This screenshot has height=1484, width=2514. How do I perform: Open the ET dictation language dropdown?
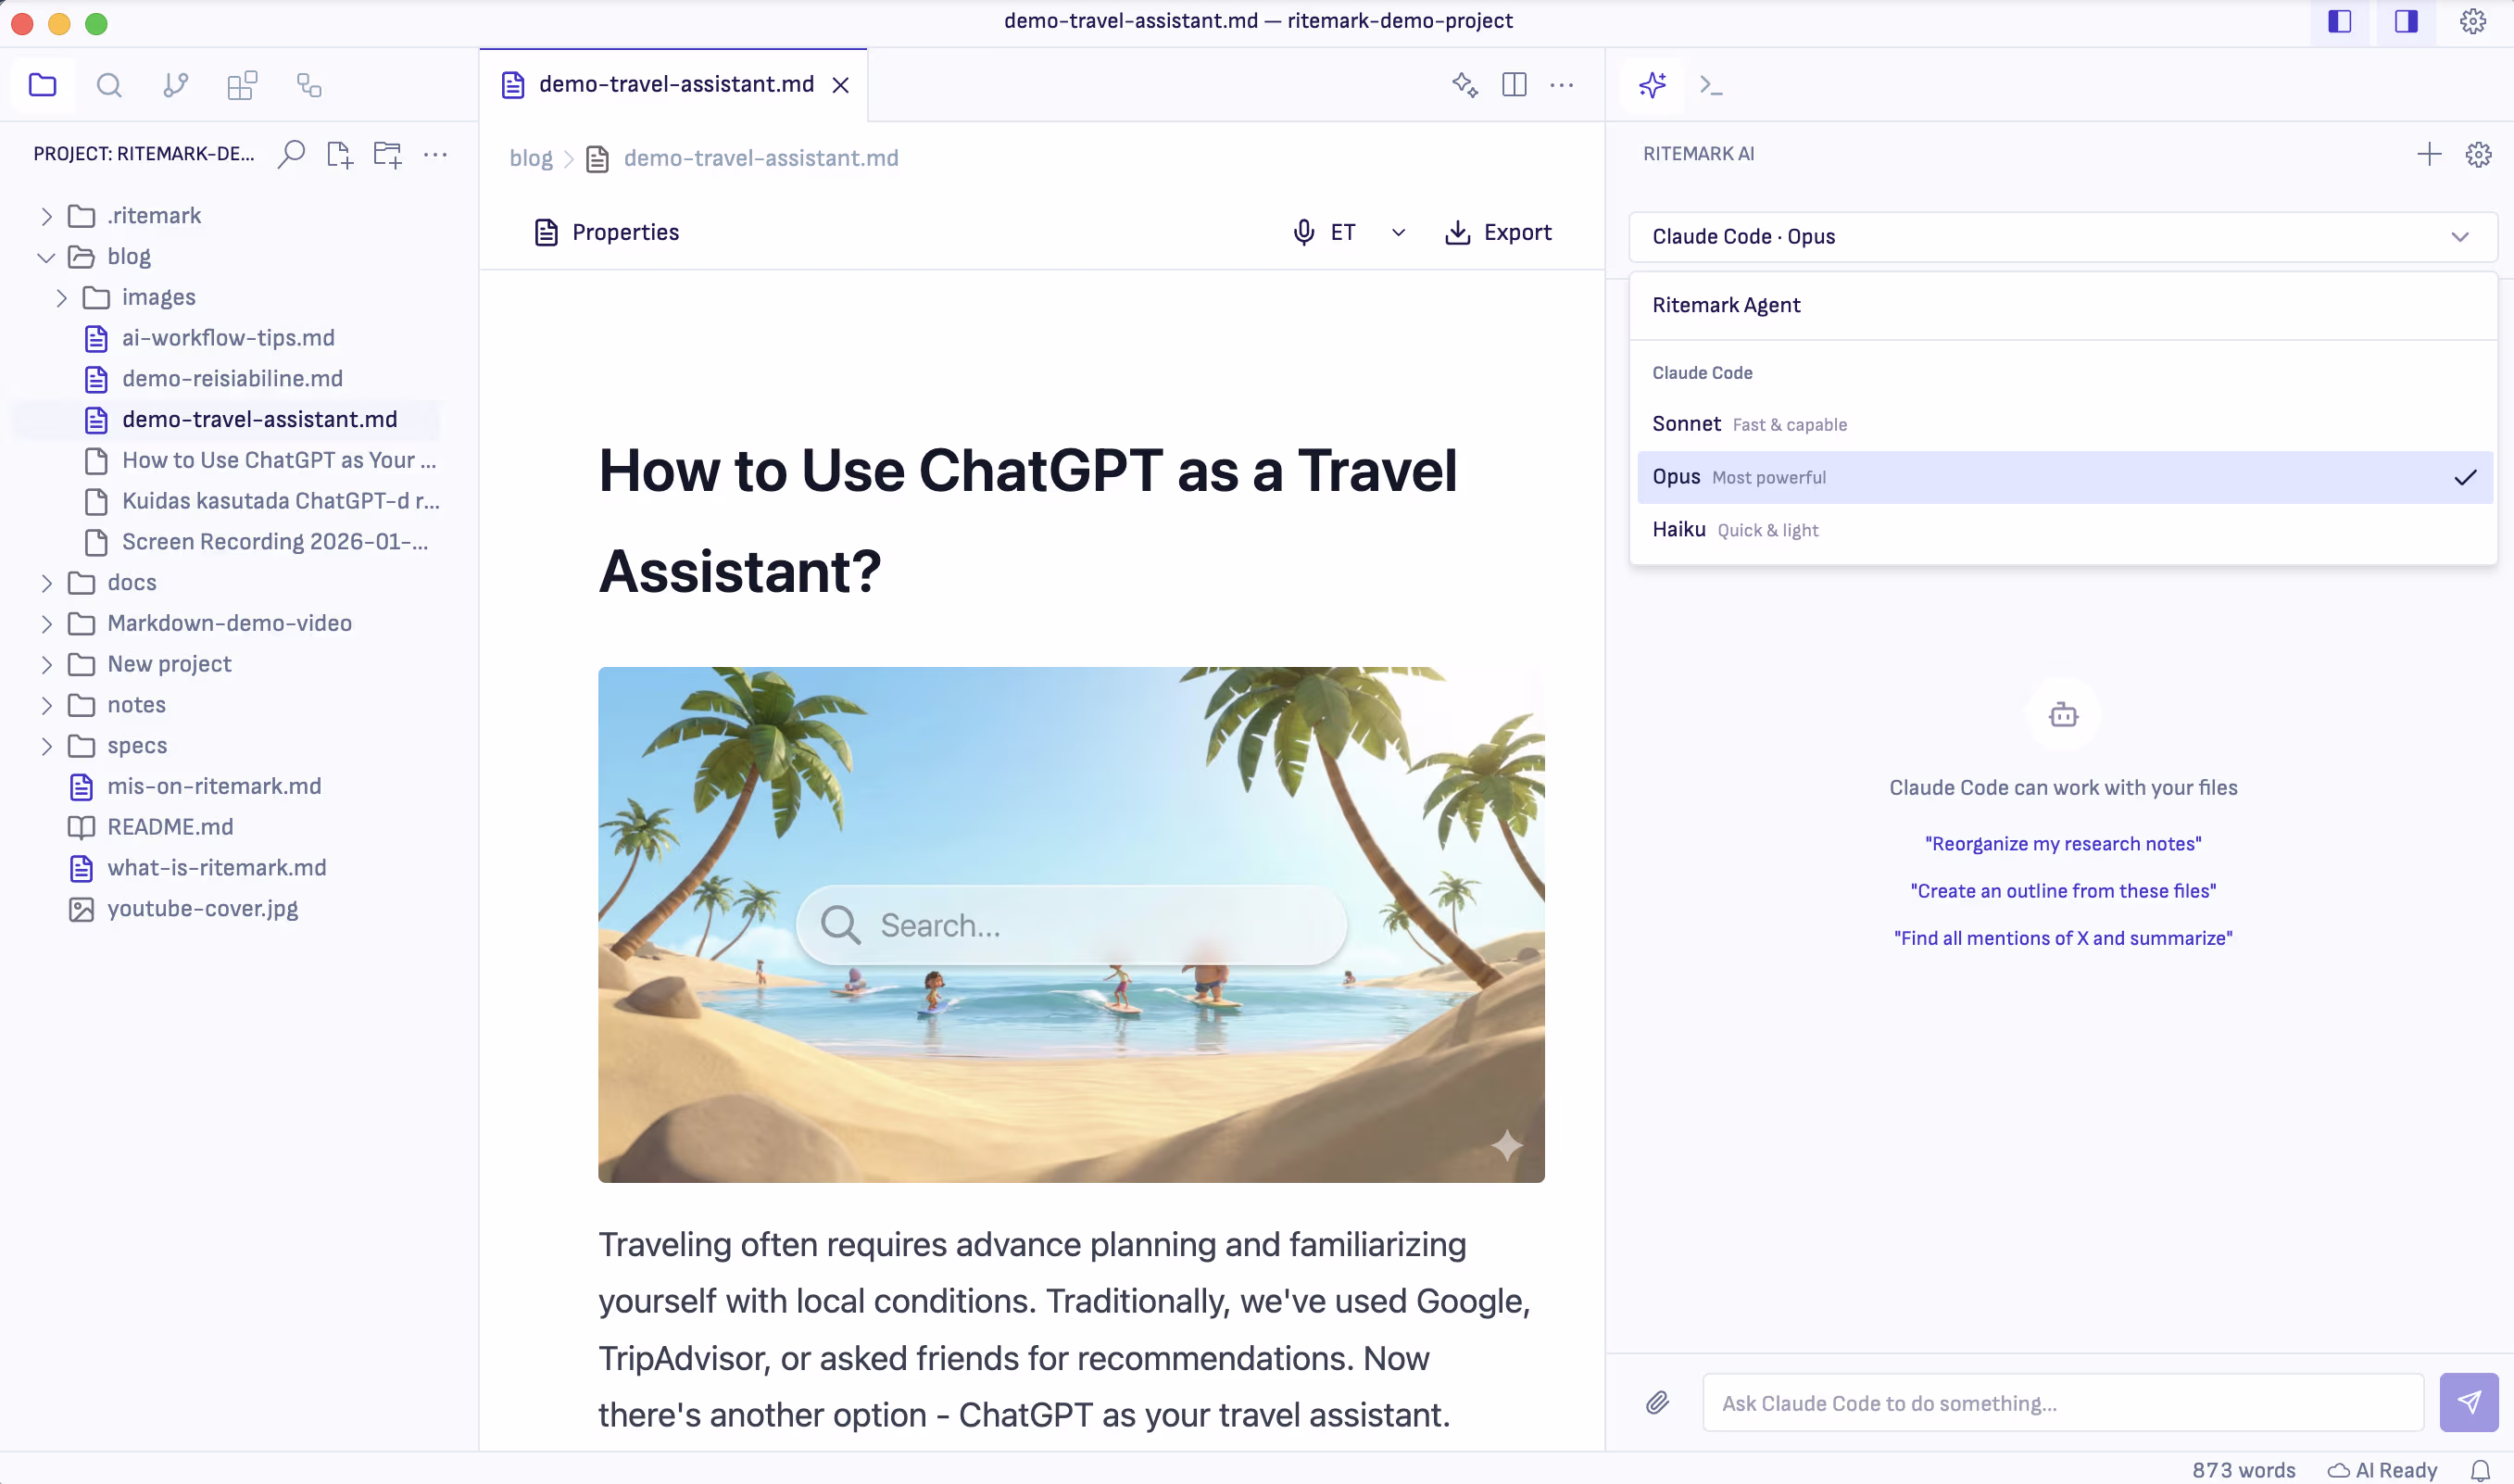tap(1398, 233)
